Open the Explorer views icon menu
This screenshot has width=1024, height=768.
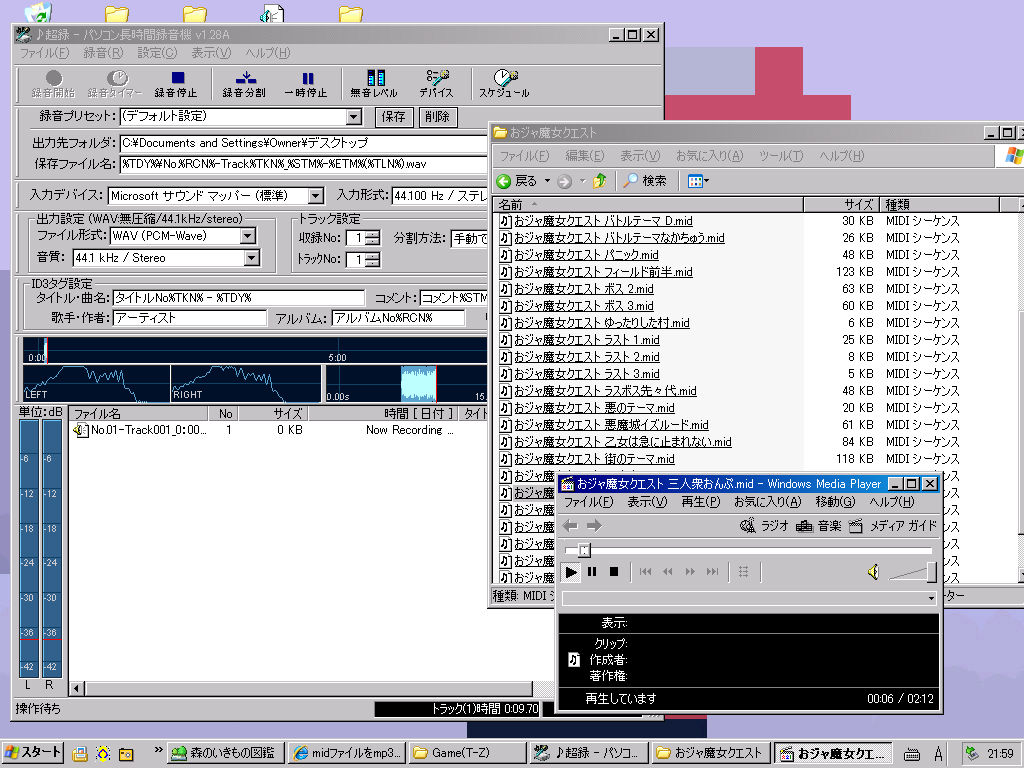(x=698, y=181)
